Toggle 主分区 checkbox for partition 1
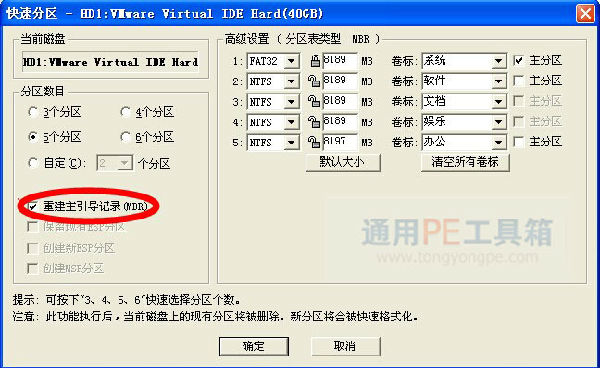 click(518, 60)
